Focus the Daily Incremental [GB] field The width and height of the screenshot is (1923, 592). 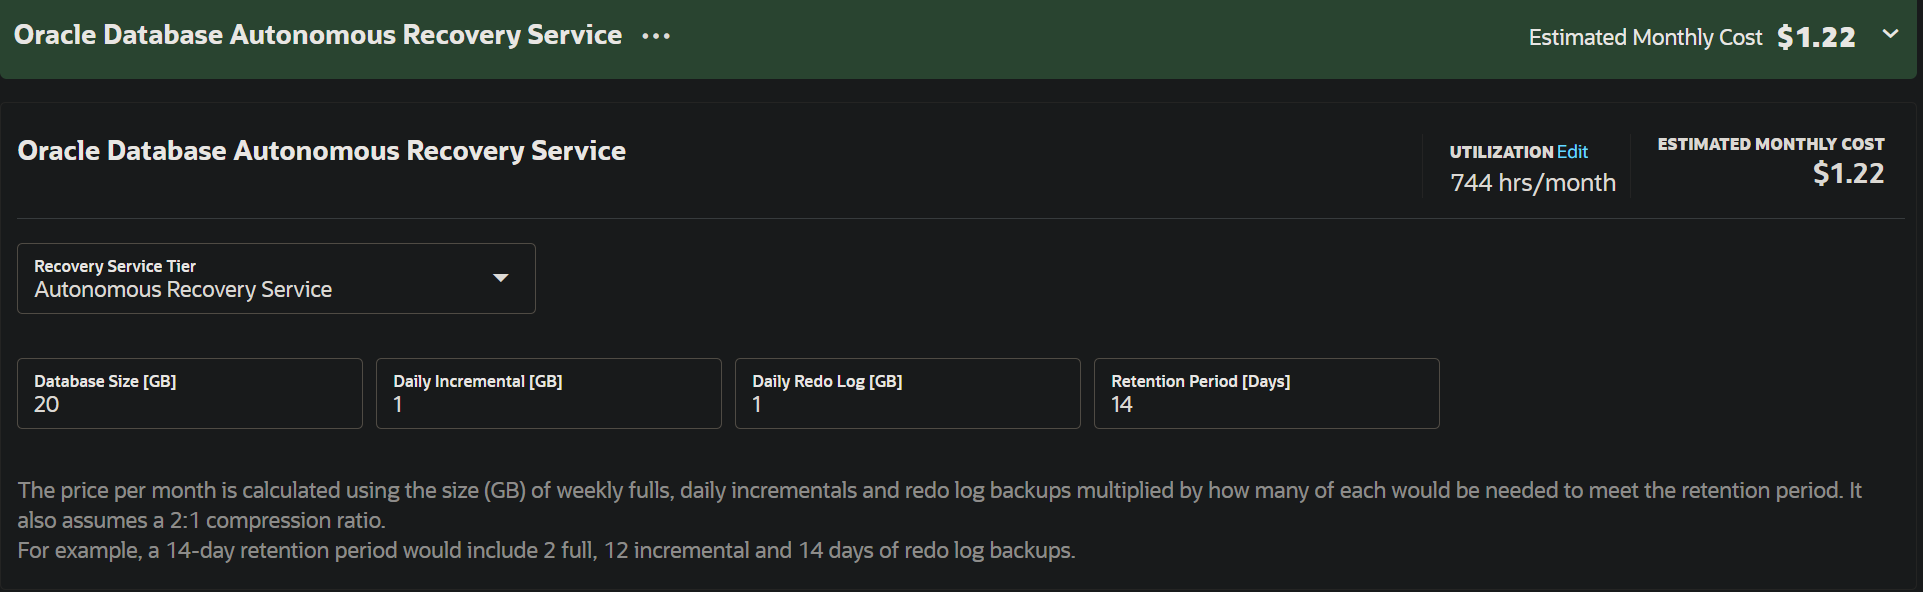point(549,394)
